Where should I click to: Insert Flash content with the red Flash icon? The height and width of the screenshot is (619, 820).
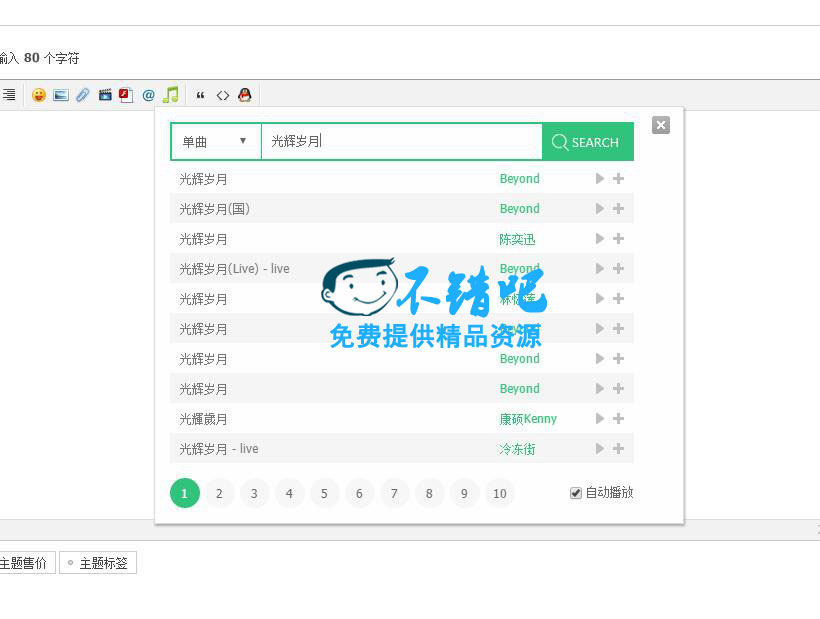click(126, 95)
